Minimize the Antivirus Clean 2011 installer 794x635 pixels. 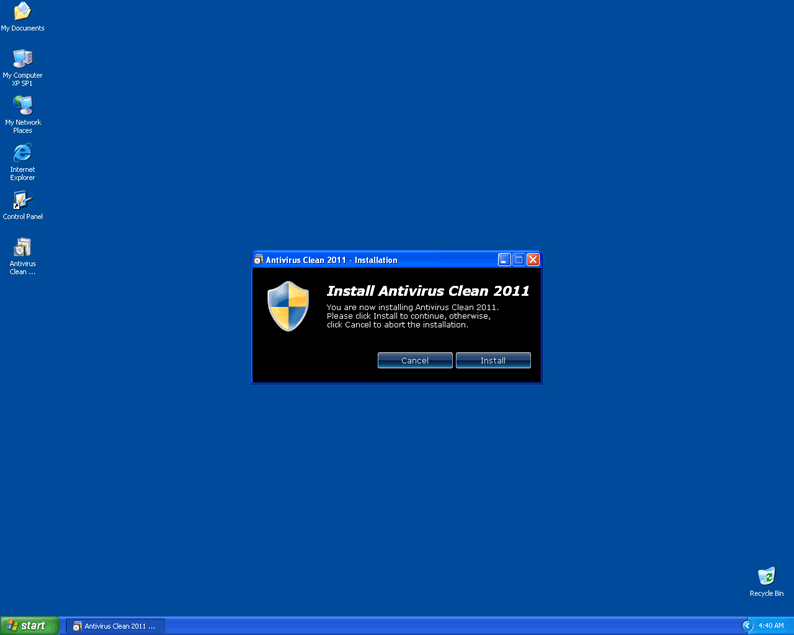tap(505, 260)
